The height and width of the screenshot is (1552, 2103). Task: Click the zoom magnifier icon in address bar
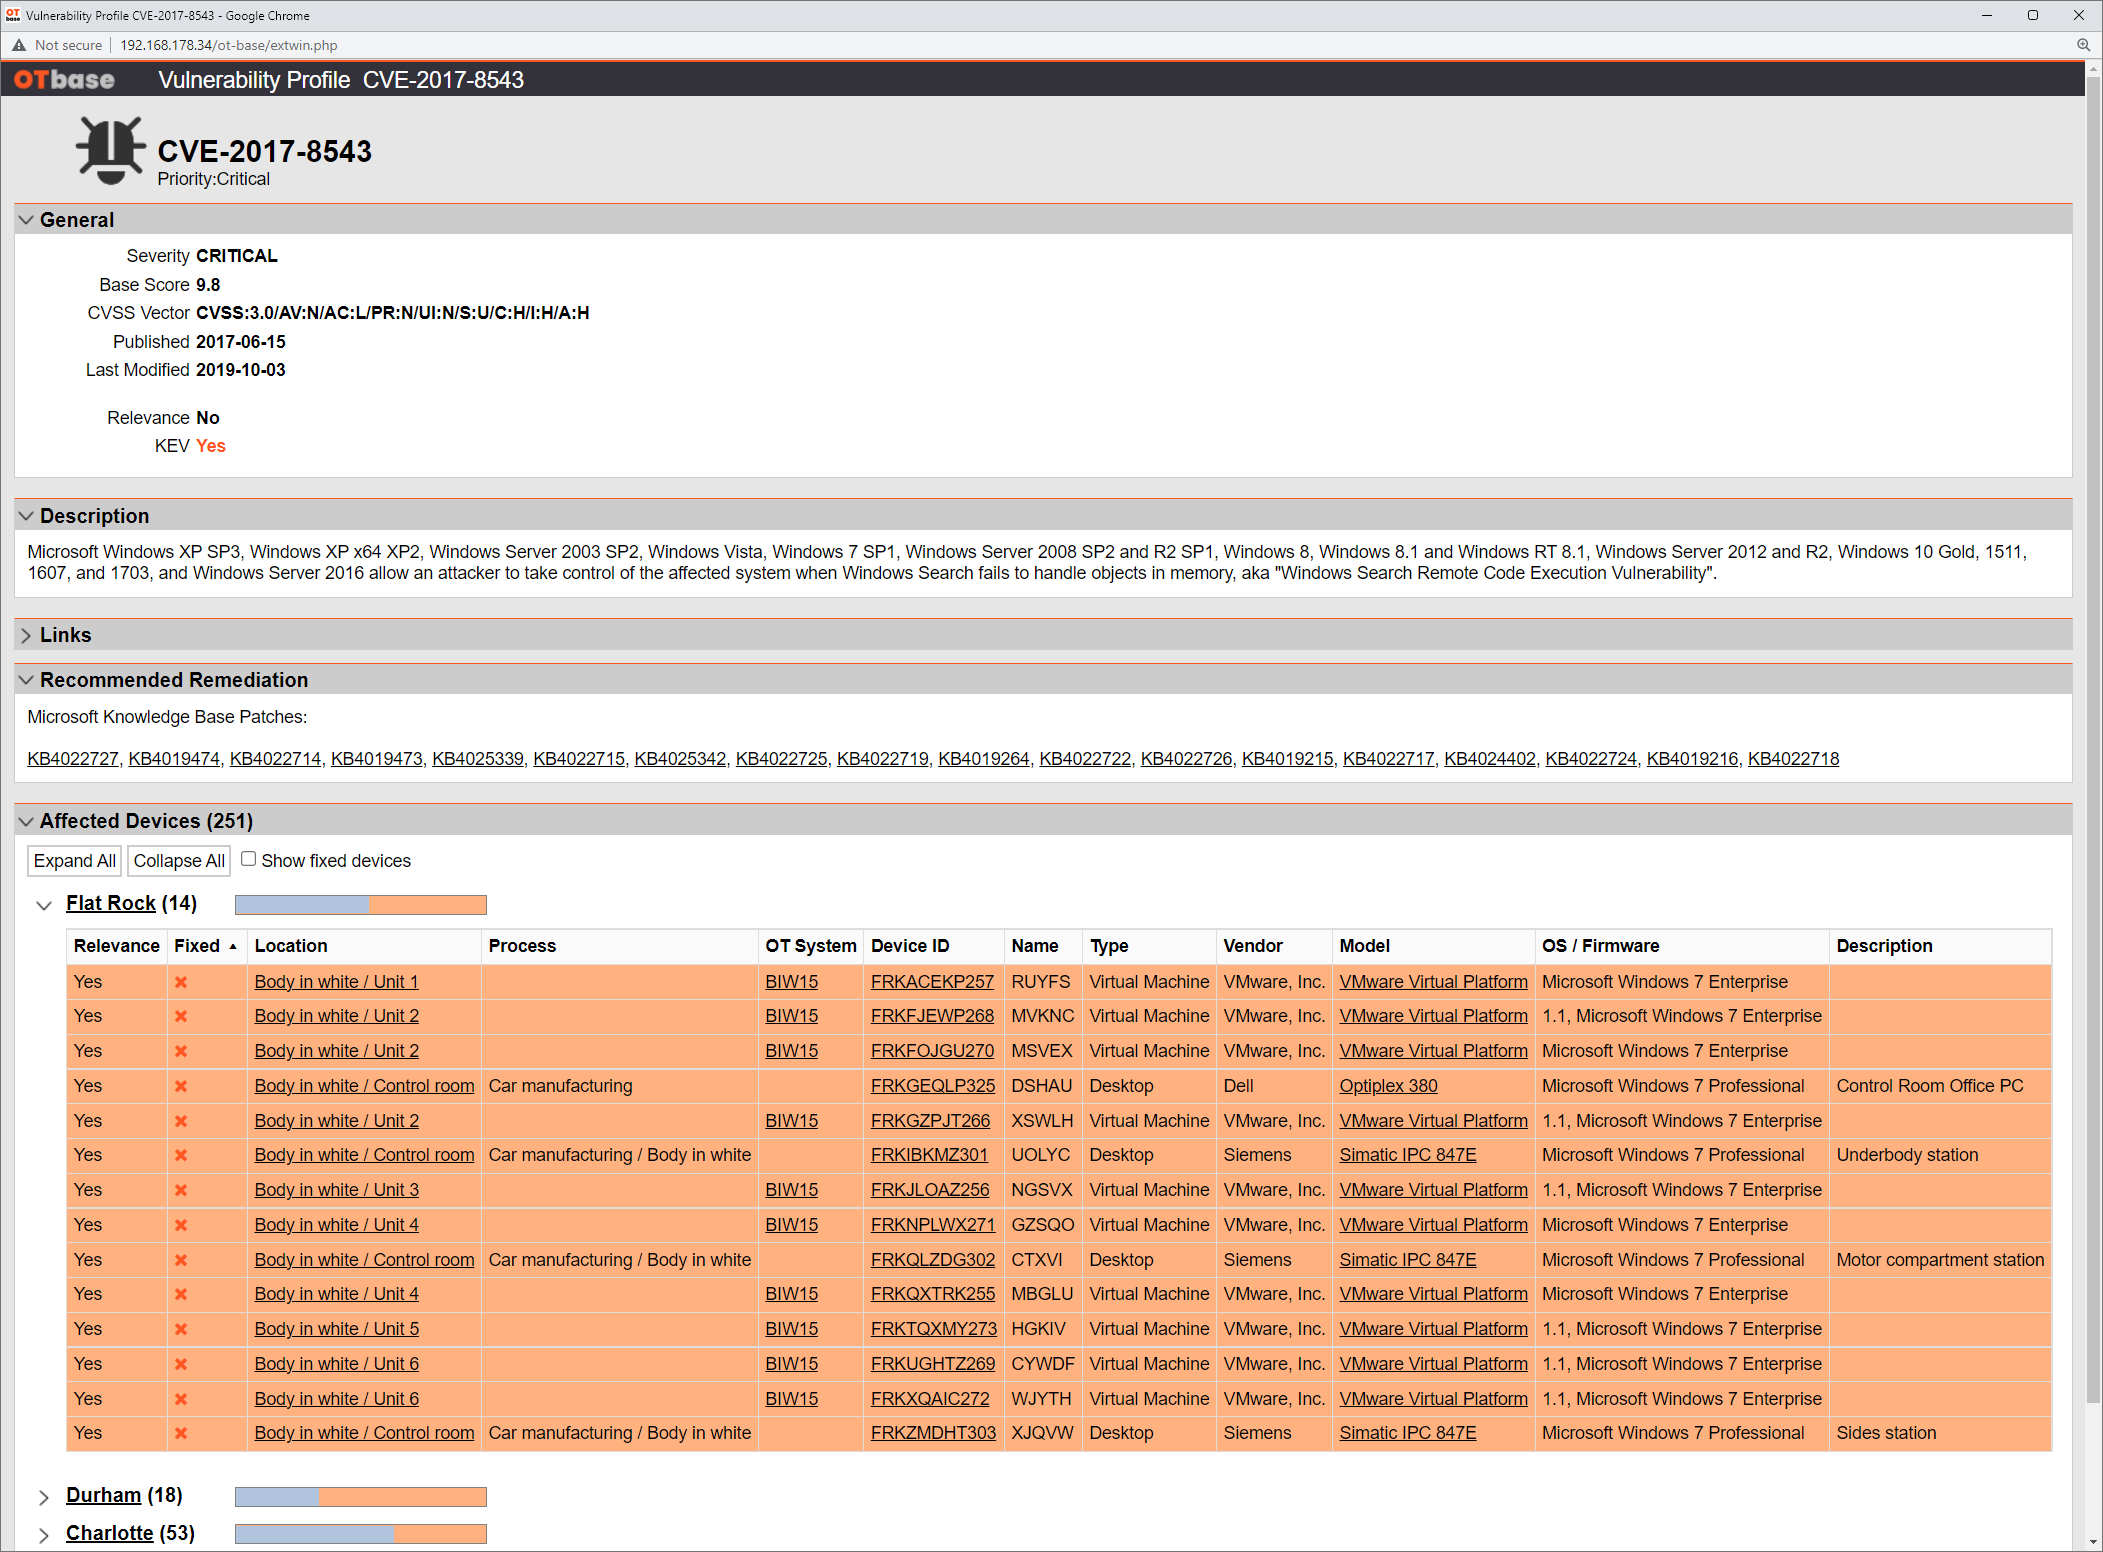(x=2083, y=45)
